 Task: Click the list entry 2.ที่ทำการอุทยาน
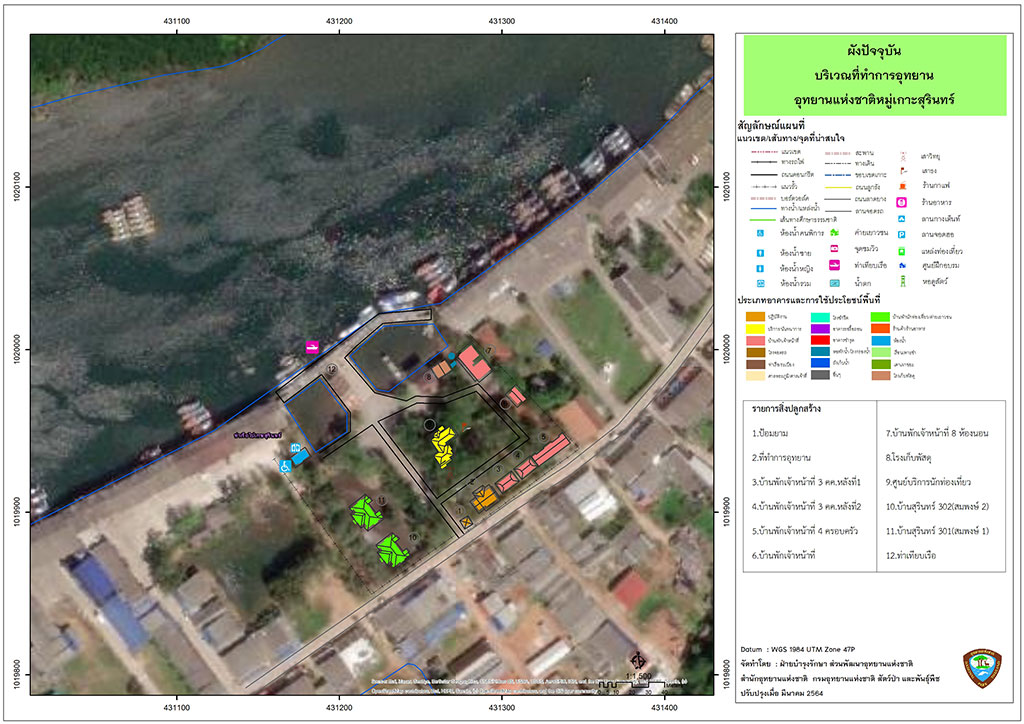pyautogui.click(x=781, y=458)
